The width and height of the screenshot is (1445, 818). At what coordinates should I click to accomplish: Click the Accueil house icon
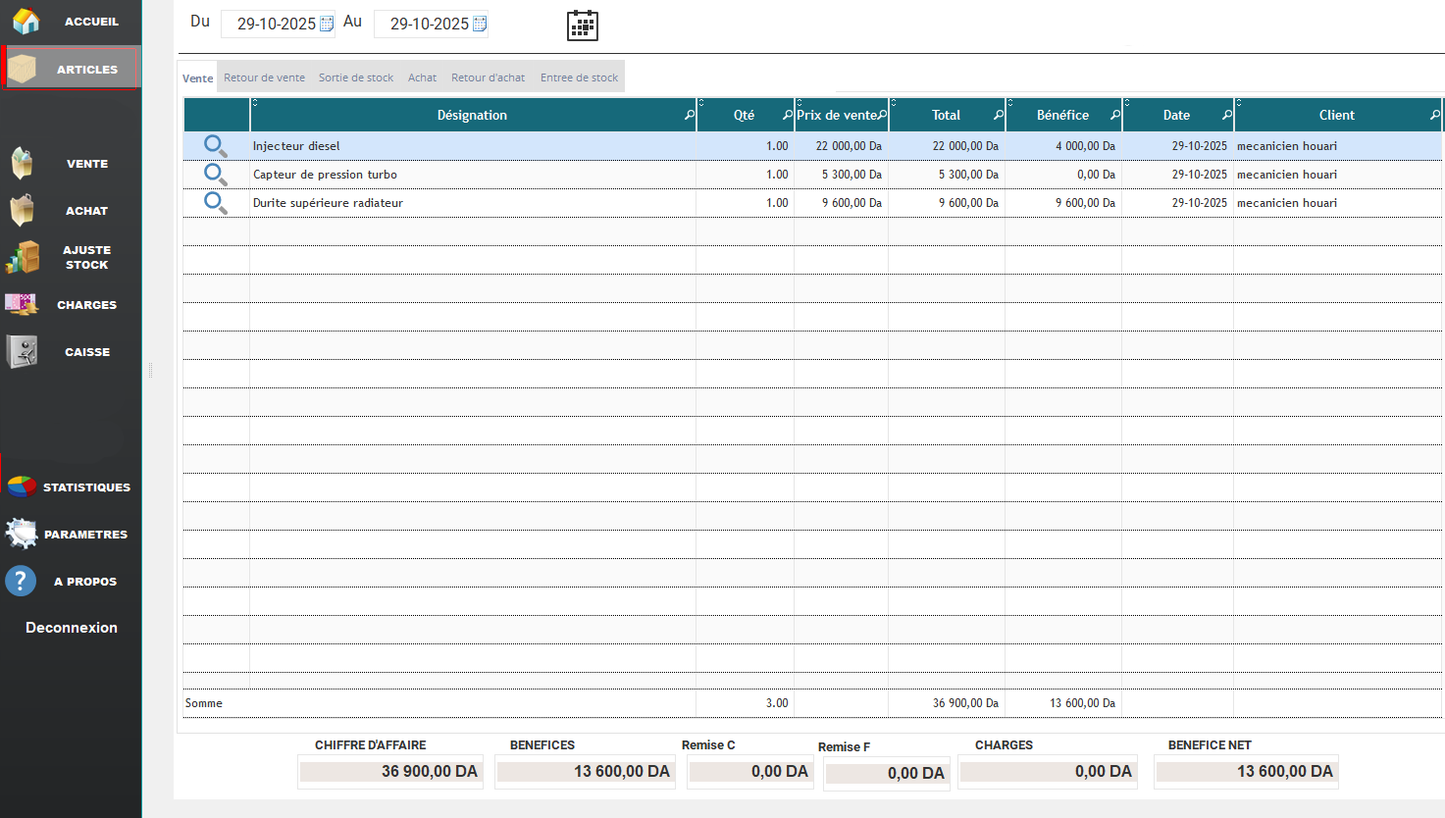tap(26, 21)
